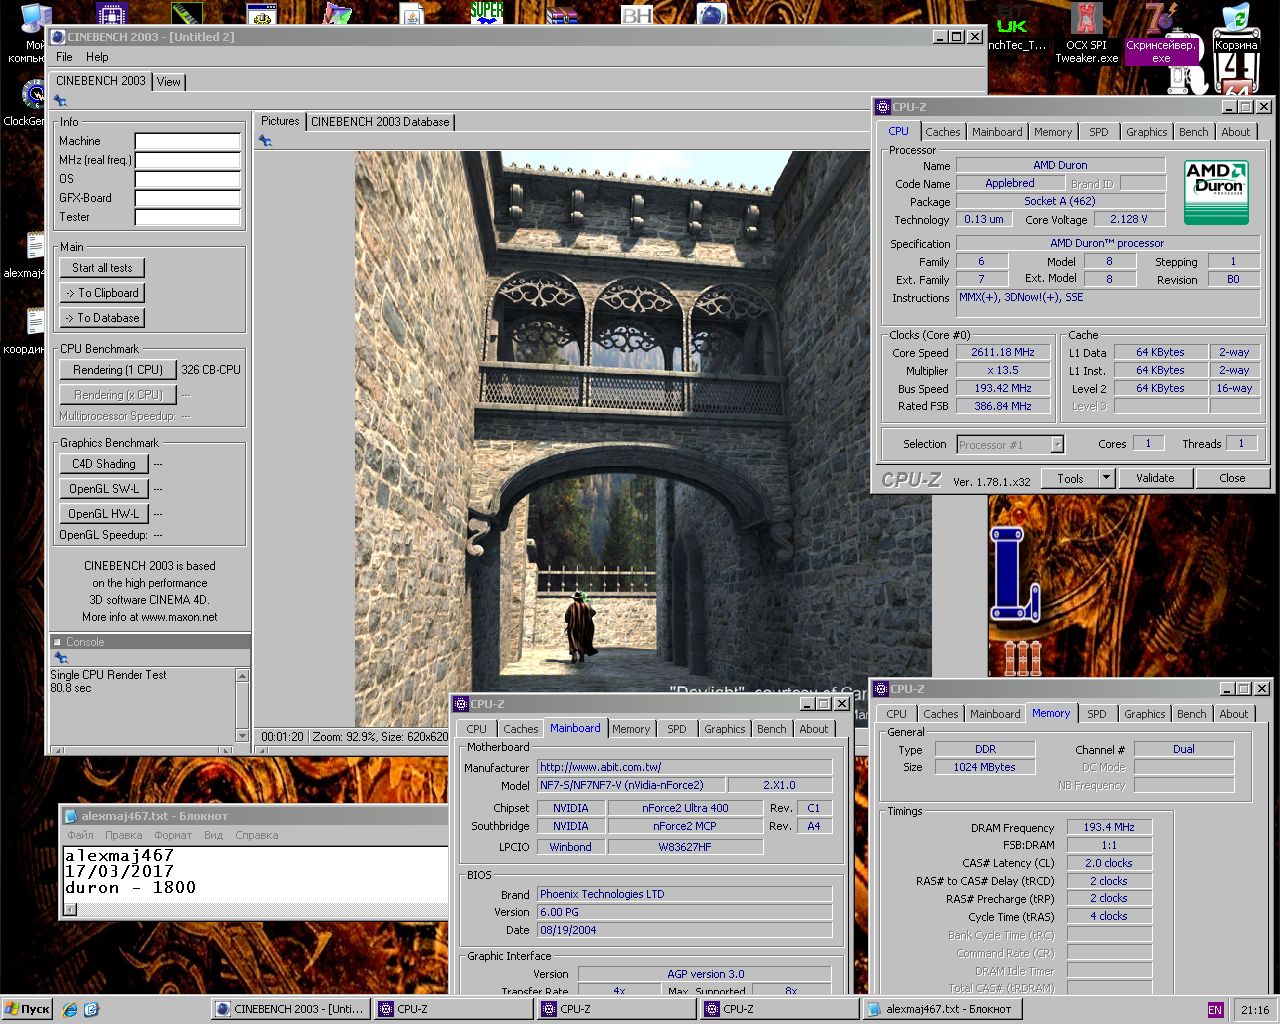Click the To Database button
The height and width of the screenshot is (1024, 1280).
(102, 318)
